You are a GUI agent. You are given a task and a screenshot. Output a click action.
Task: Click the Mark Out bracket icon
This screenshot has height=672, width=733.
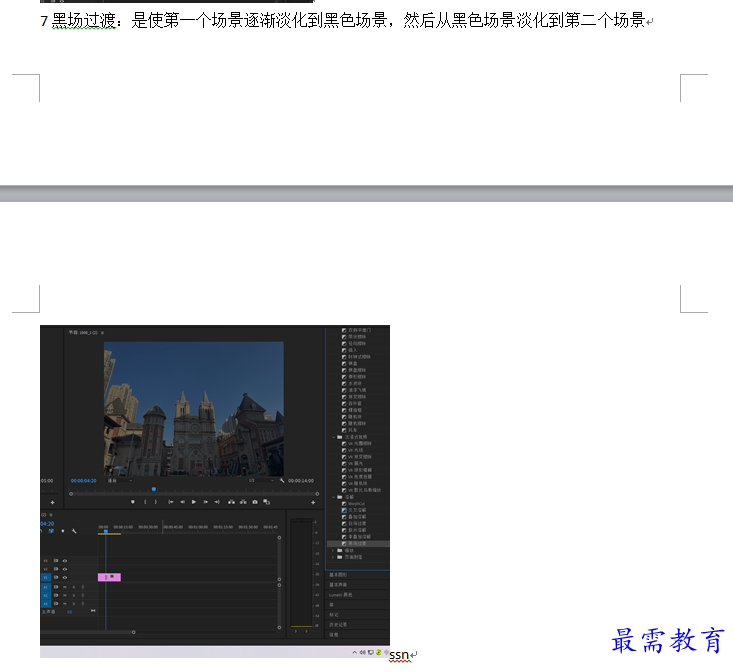tap(156, 502)
